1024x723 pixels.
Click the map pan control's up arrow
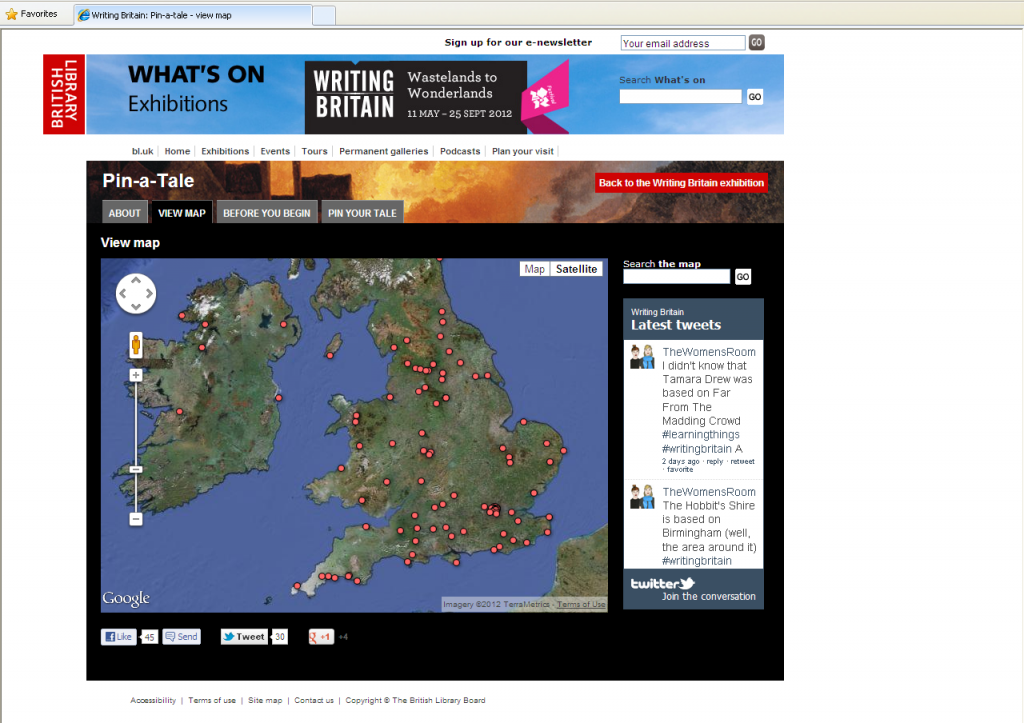(136, 280)
